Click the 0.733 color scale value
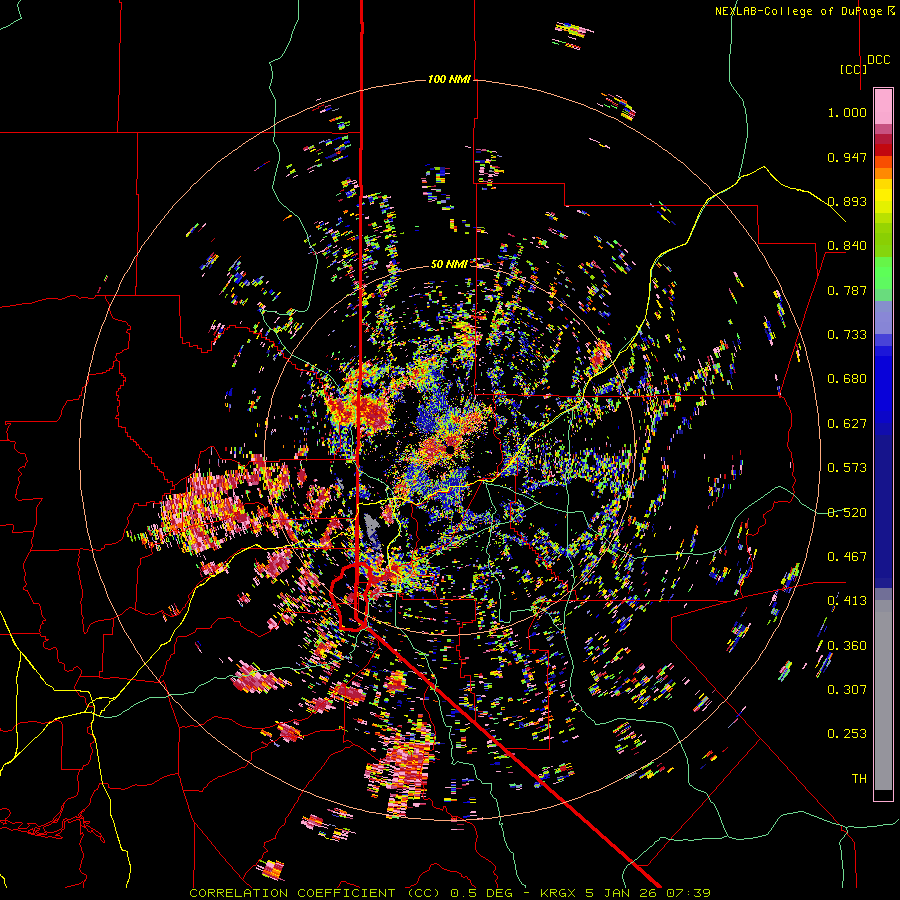The height and width of the screenshot is (900, 900). click(847, 335)
